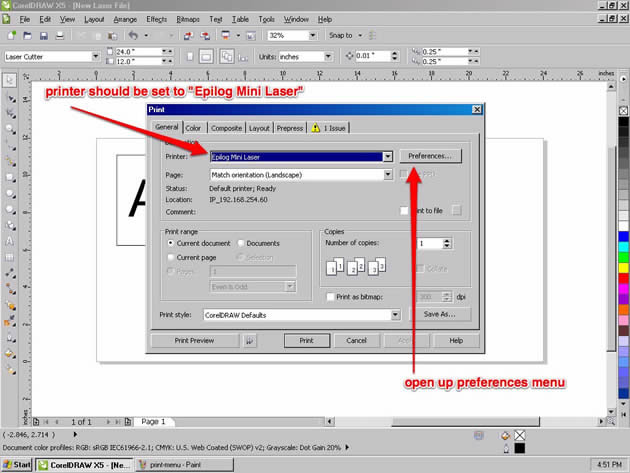The image size is (630, 473).
Task: Select the Polygon tool
Action: [x=10, y=210]
